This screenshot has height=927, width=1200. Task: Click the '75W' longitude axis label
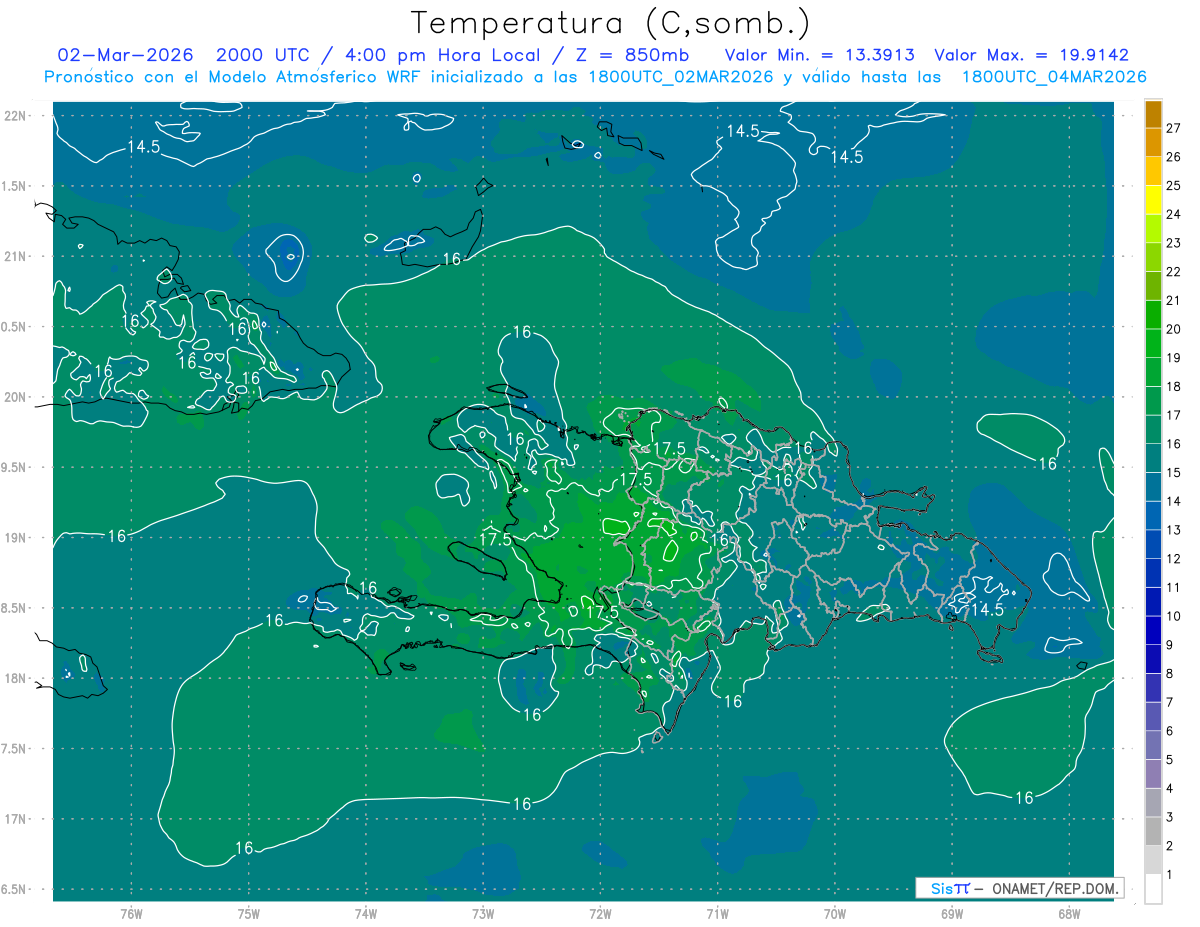point(248,913)
